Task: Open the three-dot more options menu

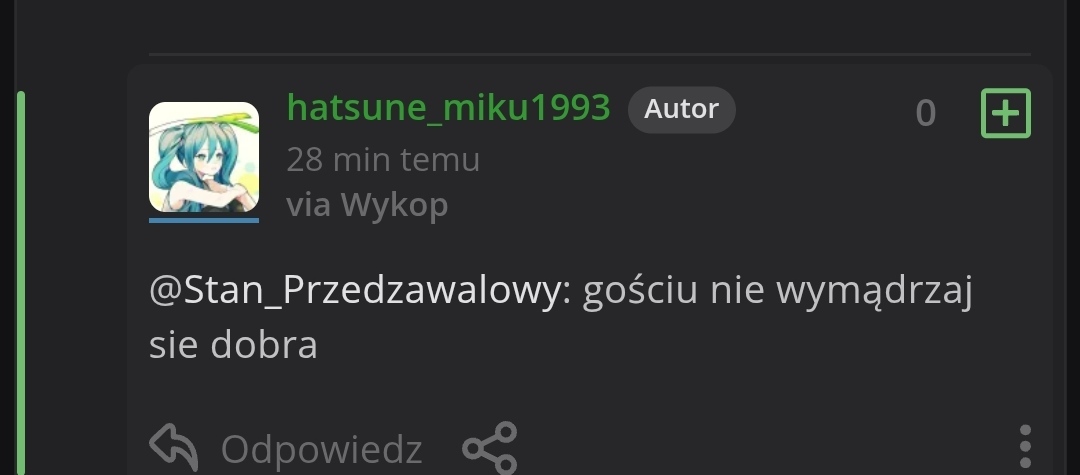Action: [1025, 447]
